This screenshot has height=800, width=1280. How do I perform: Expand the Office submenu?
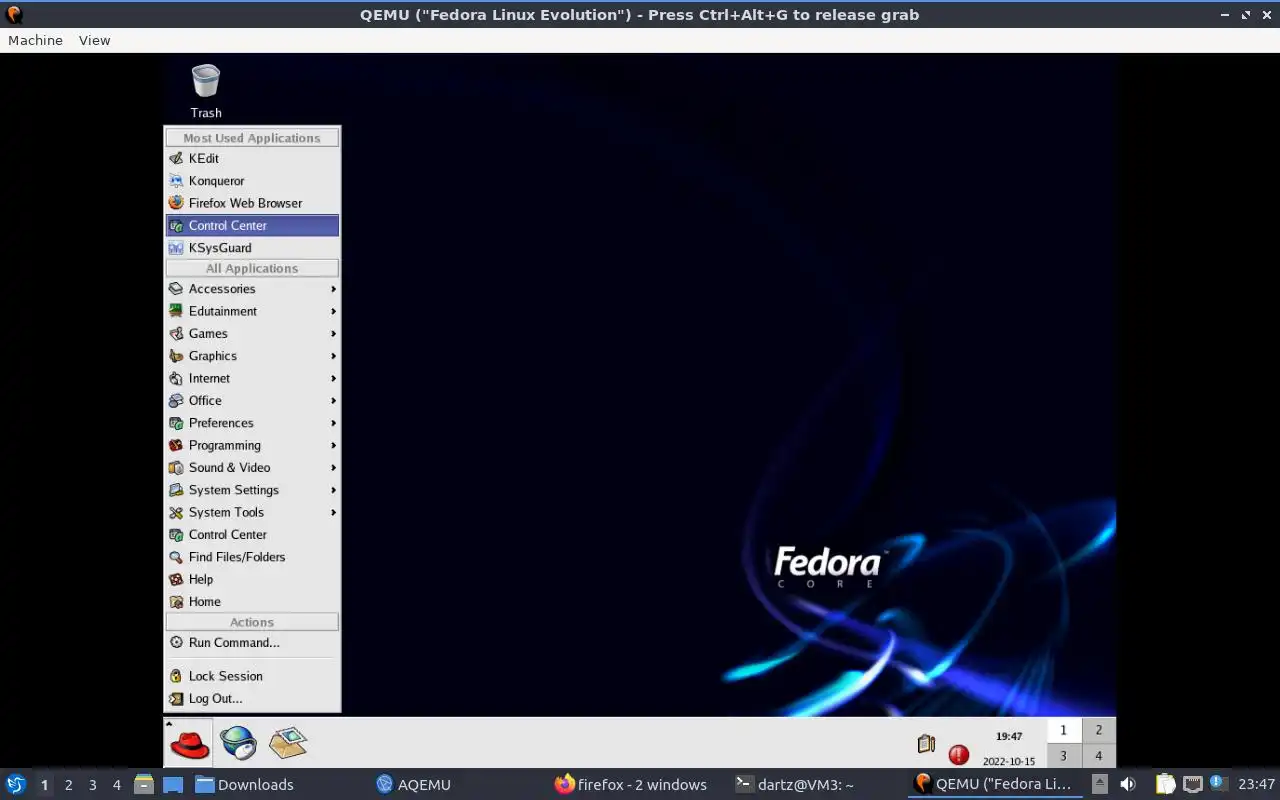(x=252, y=401)
